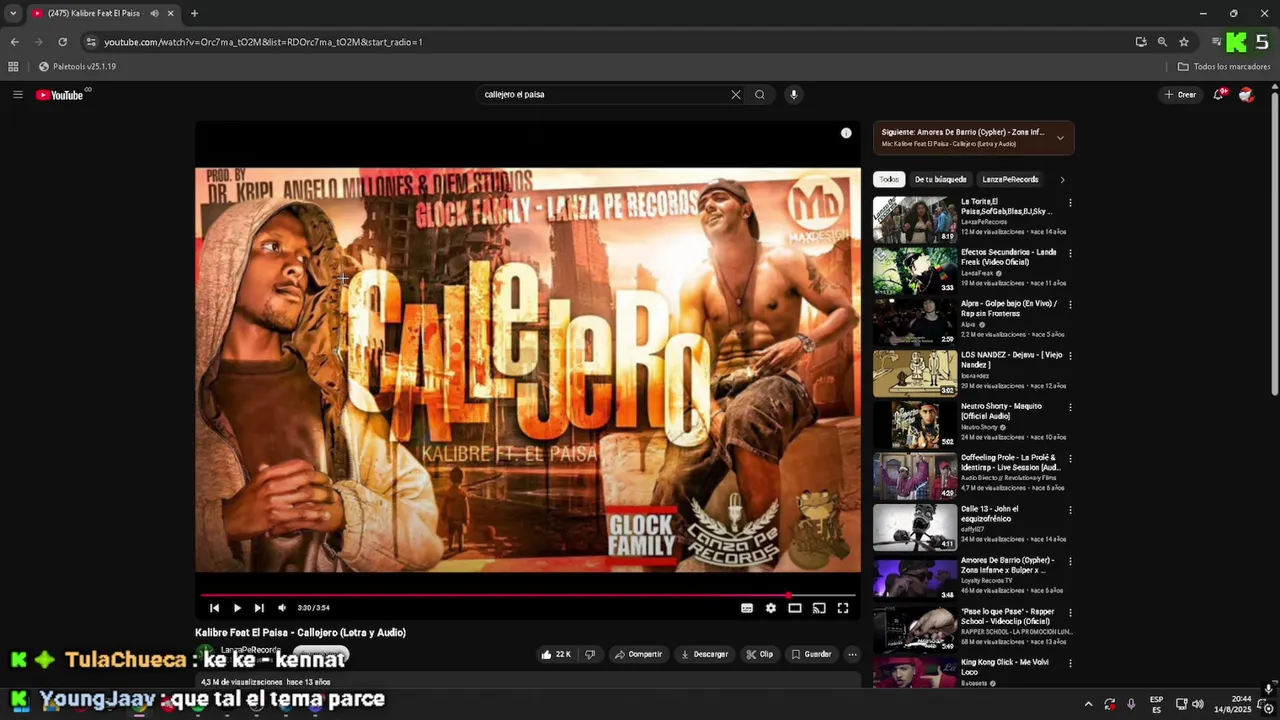This screenshot has height=720, width=1280.
Task: Open the browser apps grid icon
Action: tap(13, 67)
